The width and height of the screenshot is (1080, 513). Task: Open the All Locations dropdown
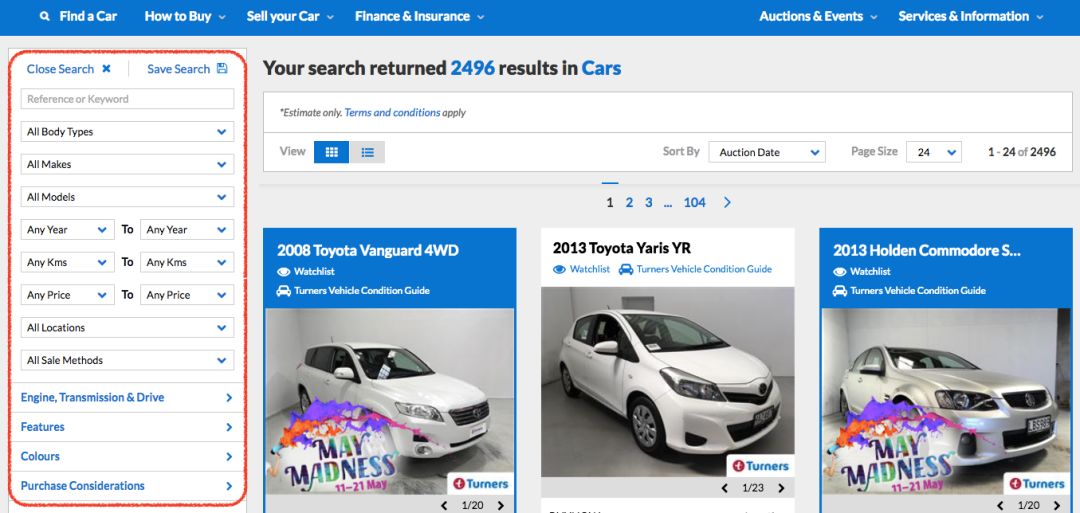point(127,328)
